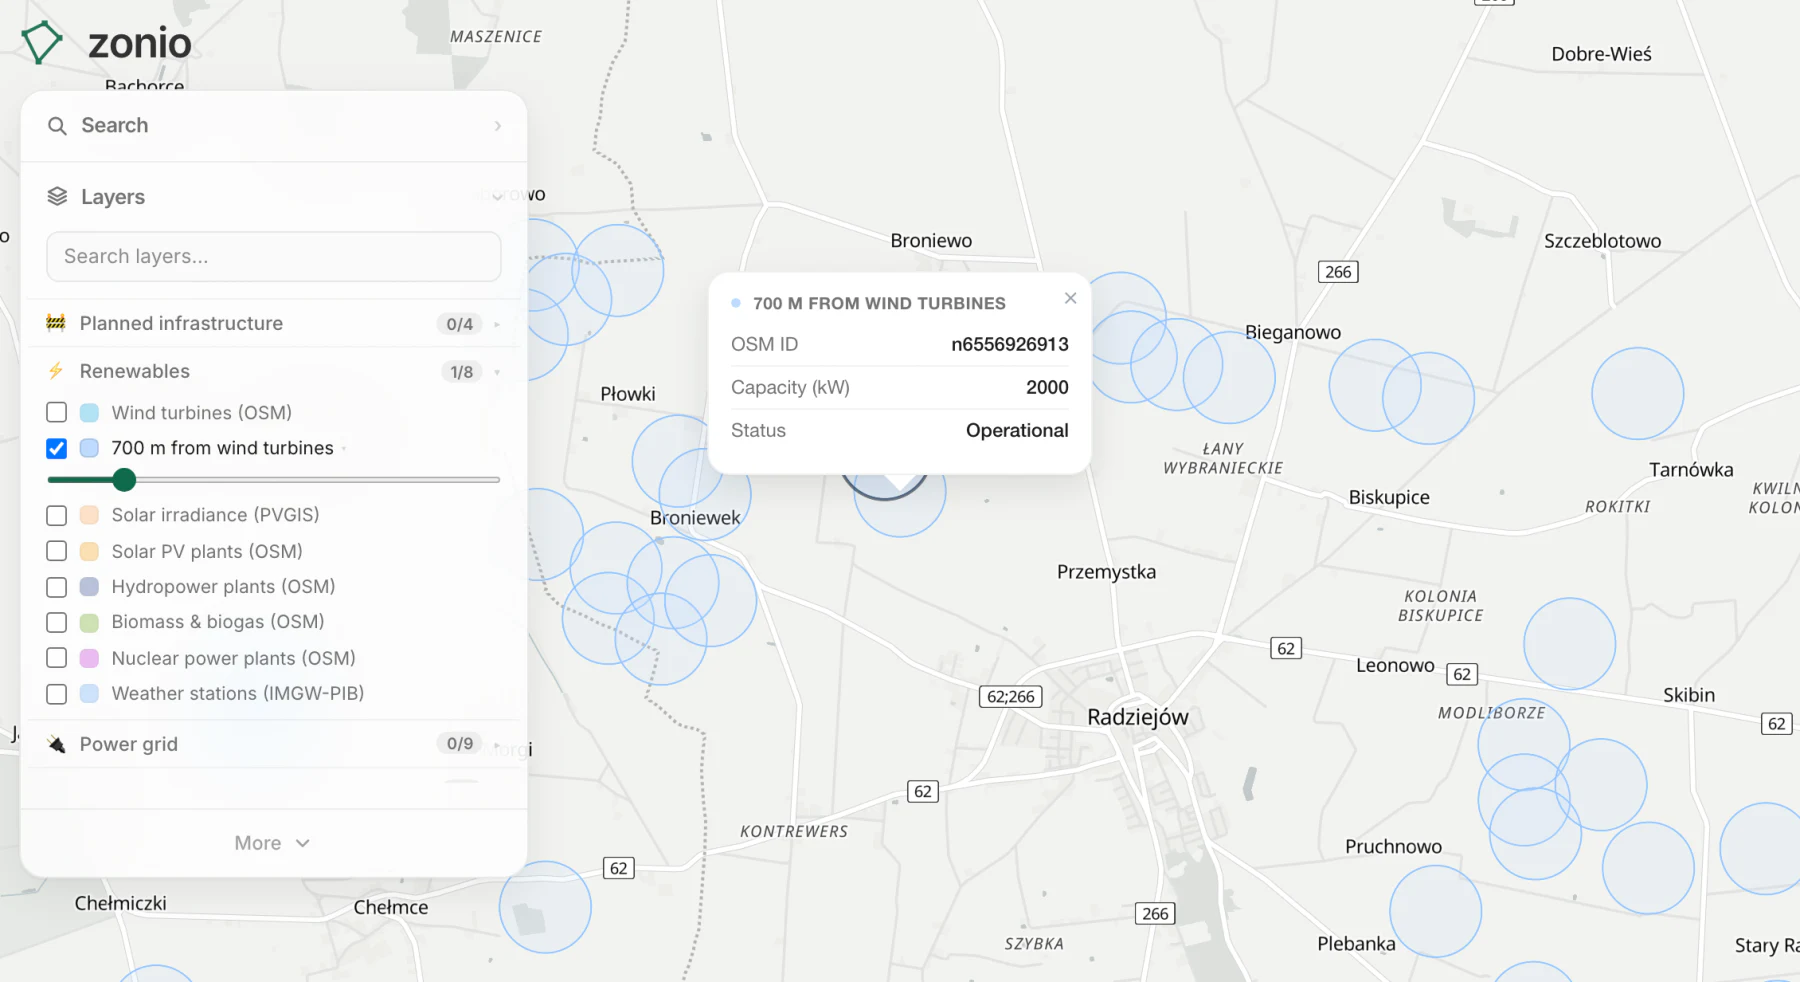Image resolution: width=1800 pixels, height=982 pixels.
Task: Click the Search magnifier icon
Action: 57,126
